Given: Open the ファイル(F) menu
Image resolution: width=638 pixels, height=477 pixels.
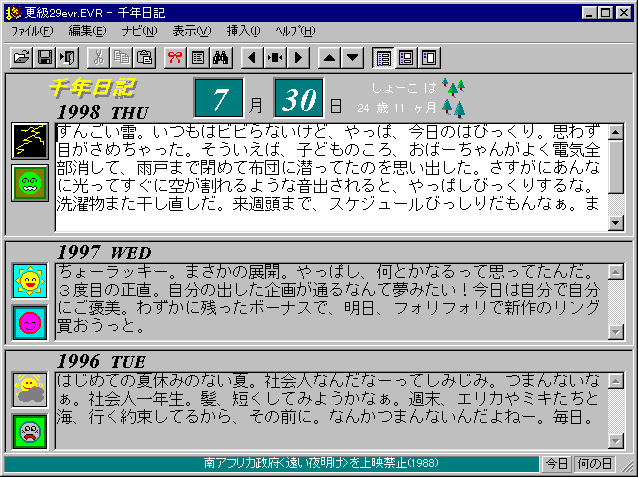Looking at the screenshot, I should pos(32,31).
